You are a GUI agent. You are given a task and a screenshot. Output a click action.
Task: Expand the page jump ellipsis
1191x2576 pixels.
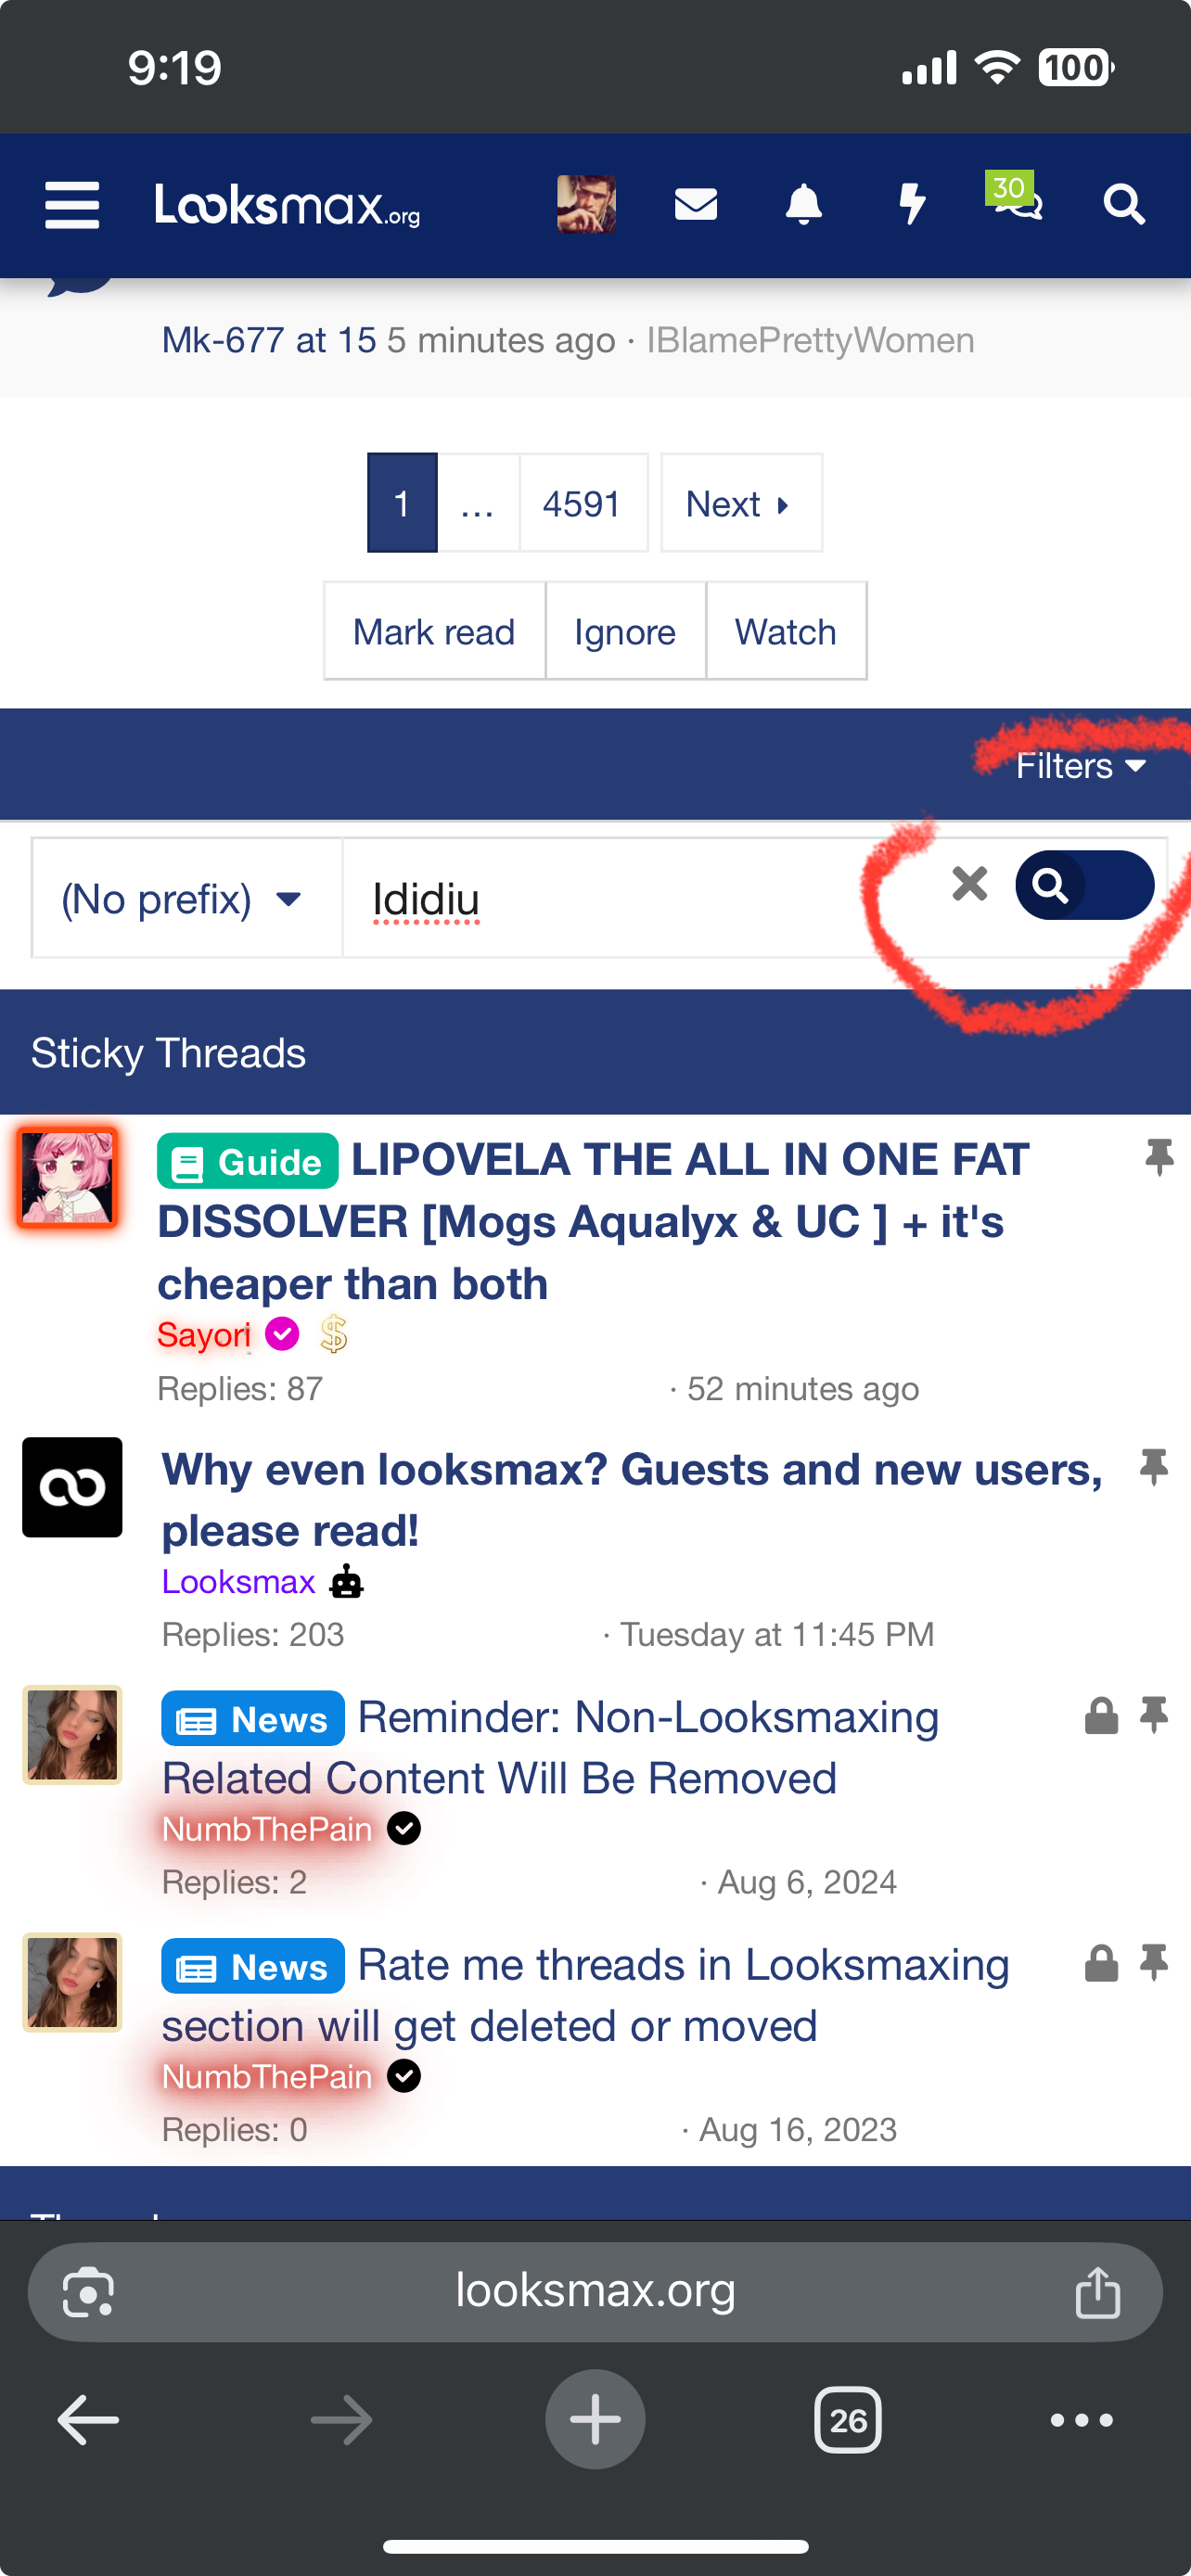[478, 503]
